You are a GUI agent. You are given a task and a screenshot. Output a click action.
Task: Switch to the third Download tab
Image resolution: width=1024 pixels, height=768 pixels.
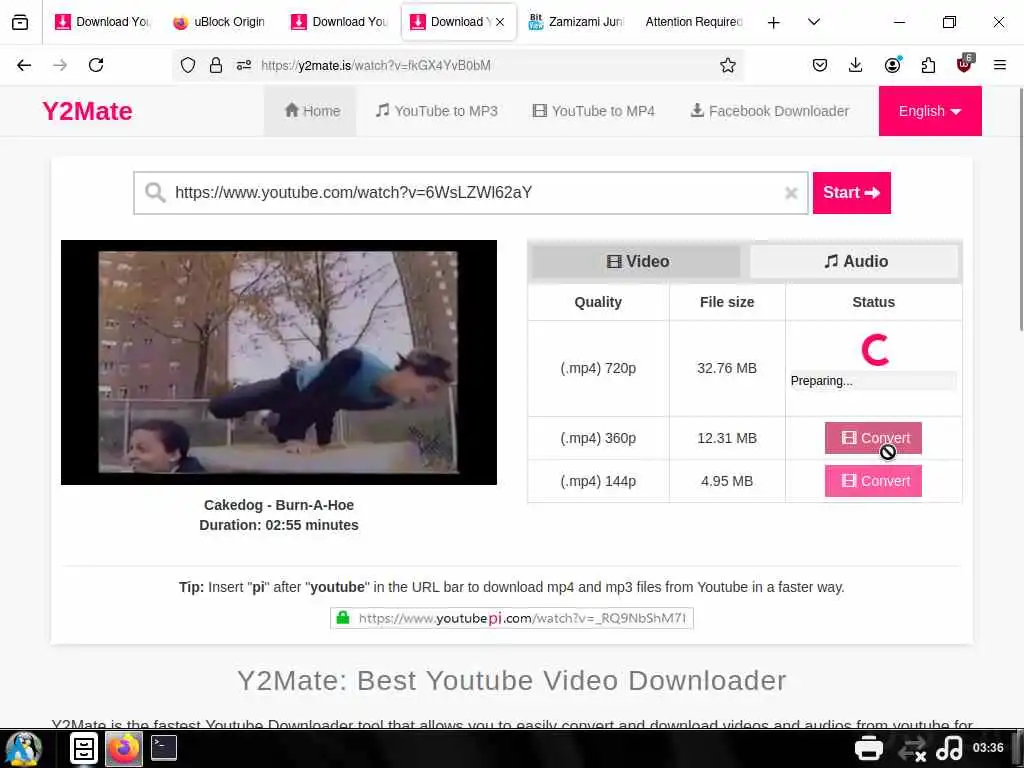(460, 22)
